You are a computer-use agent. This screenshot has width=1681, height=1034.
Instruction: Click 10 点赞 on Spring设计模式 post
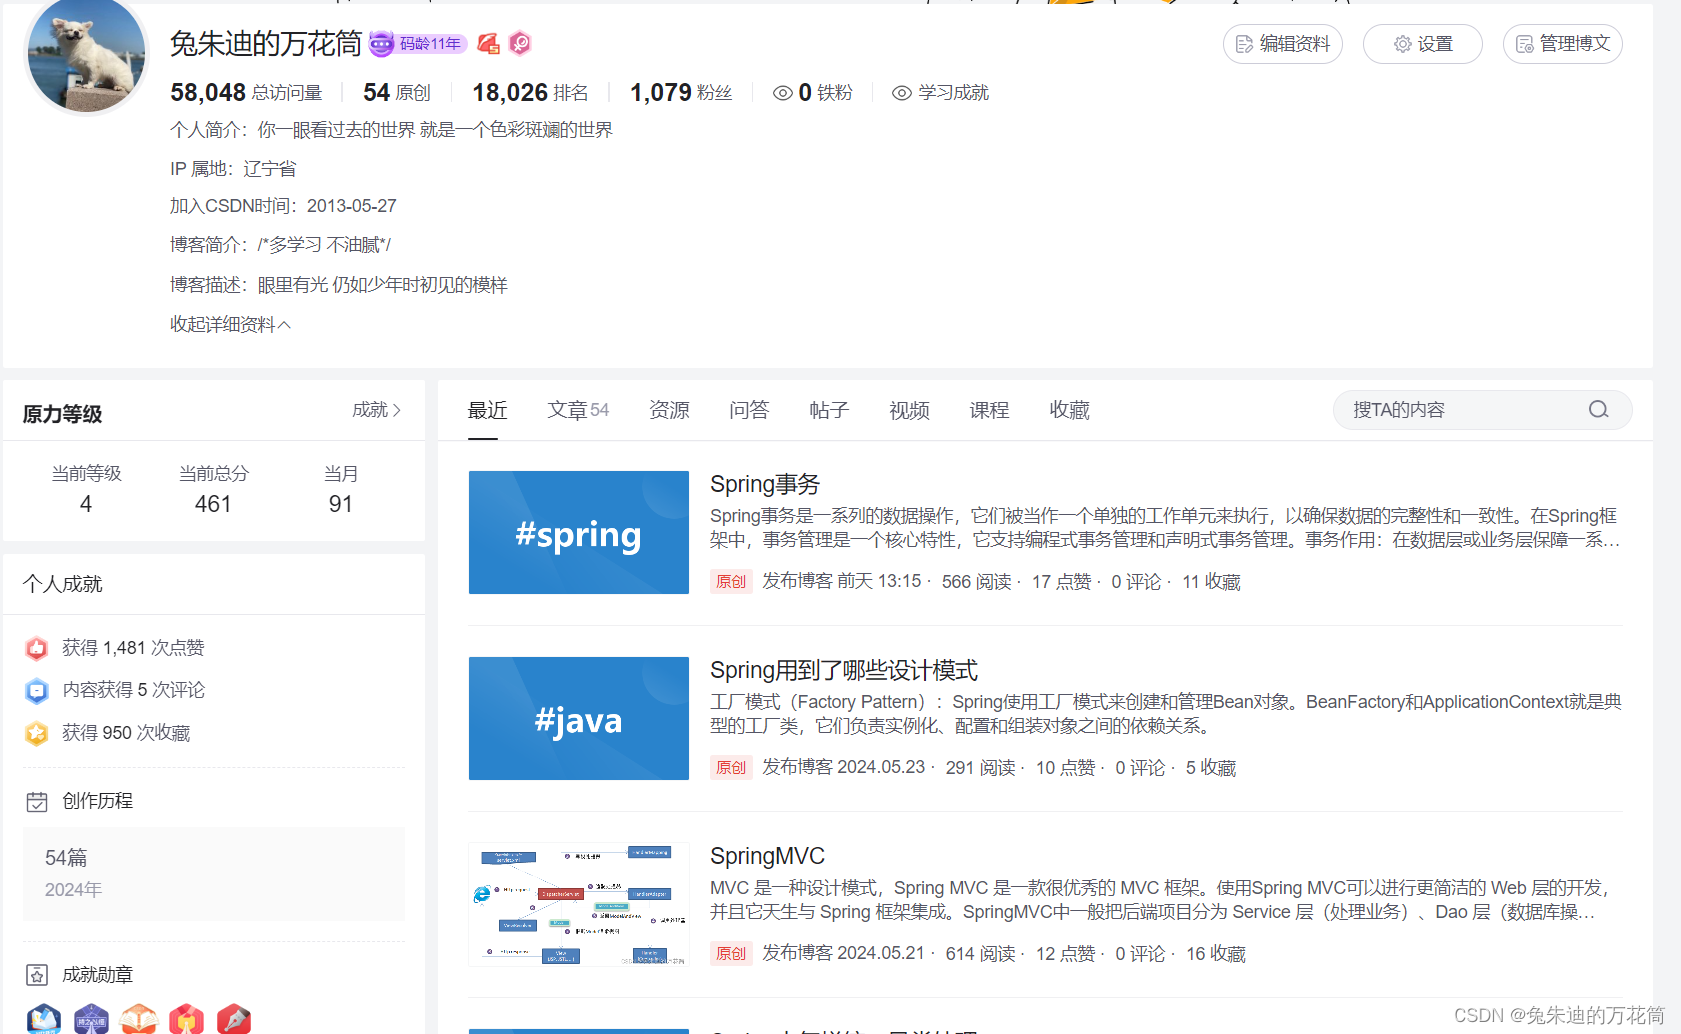1066,767
